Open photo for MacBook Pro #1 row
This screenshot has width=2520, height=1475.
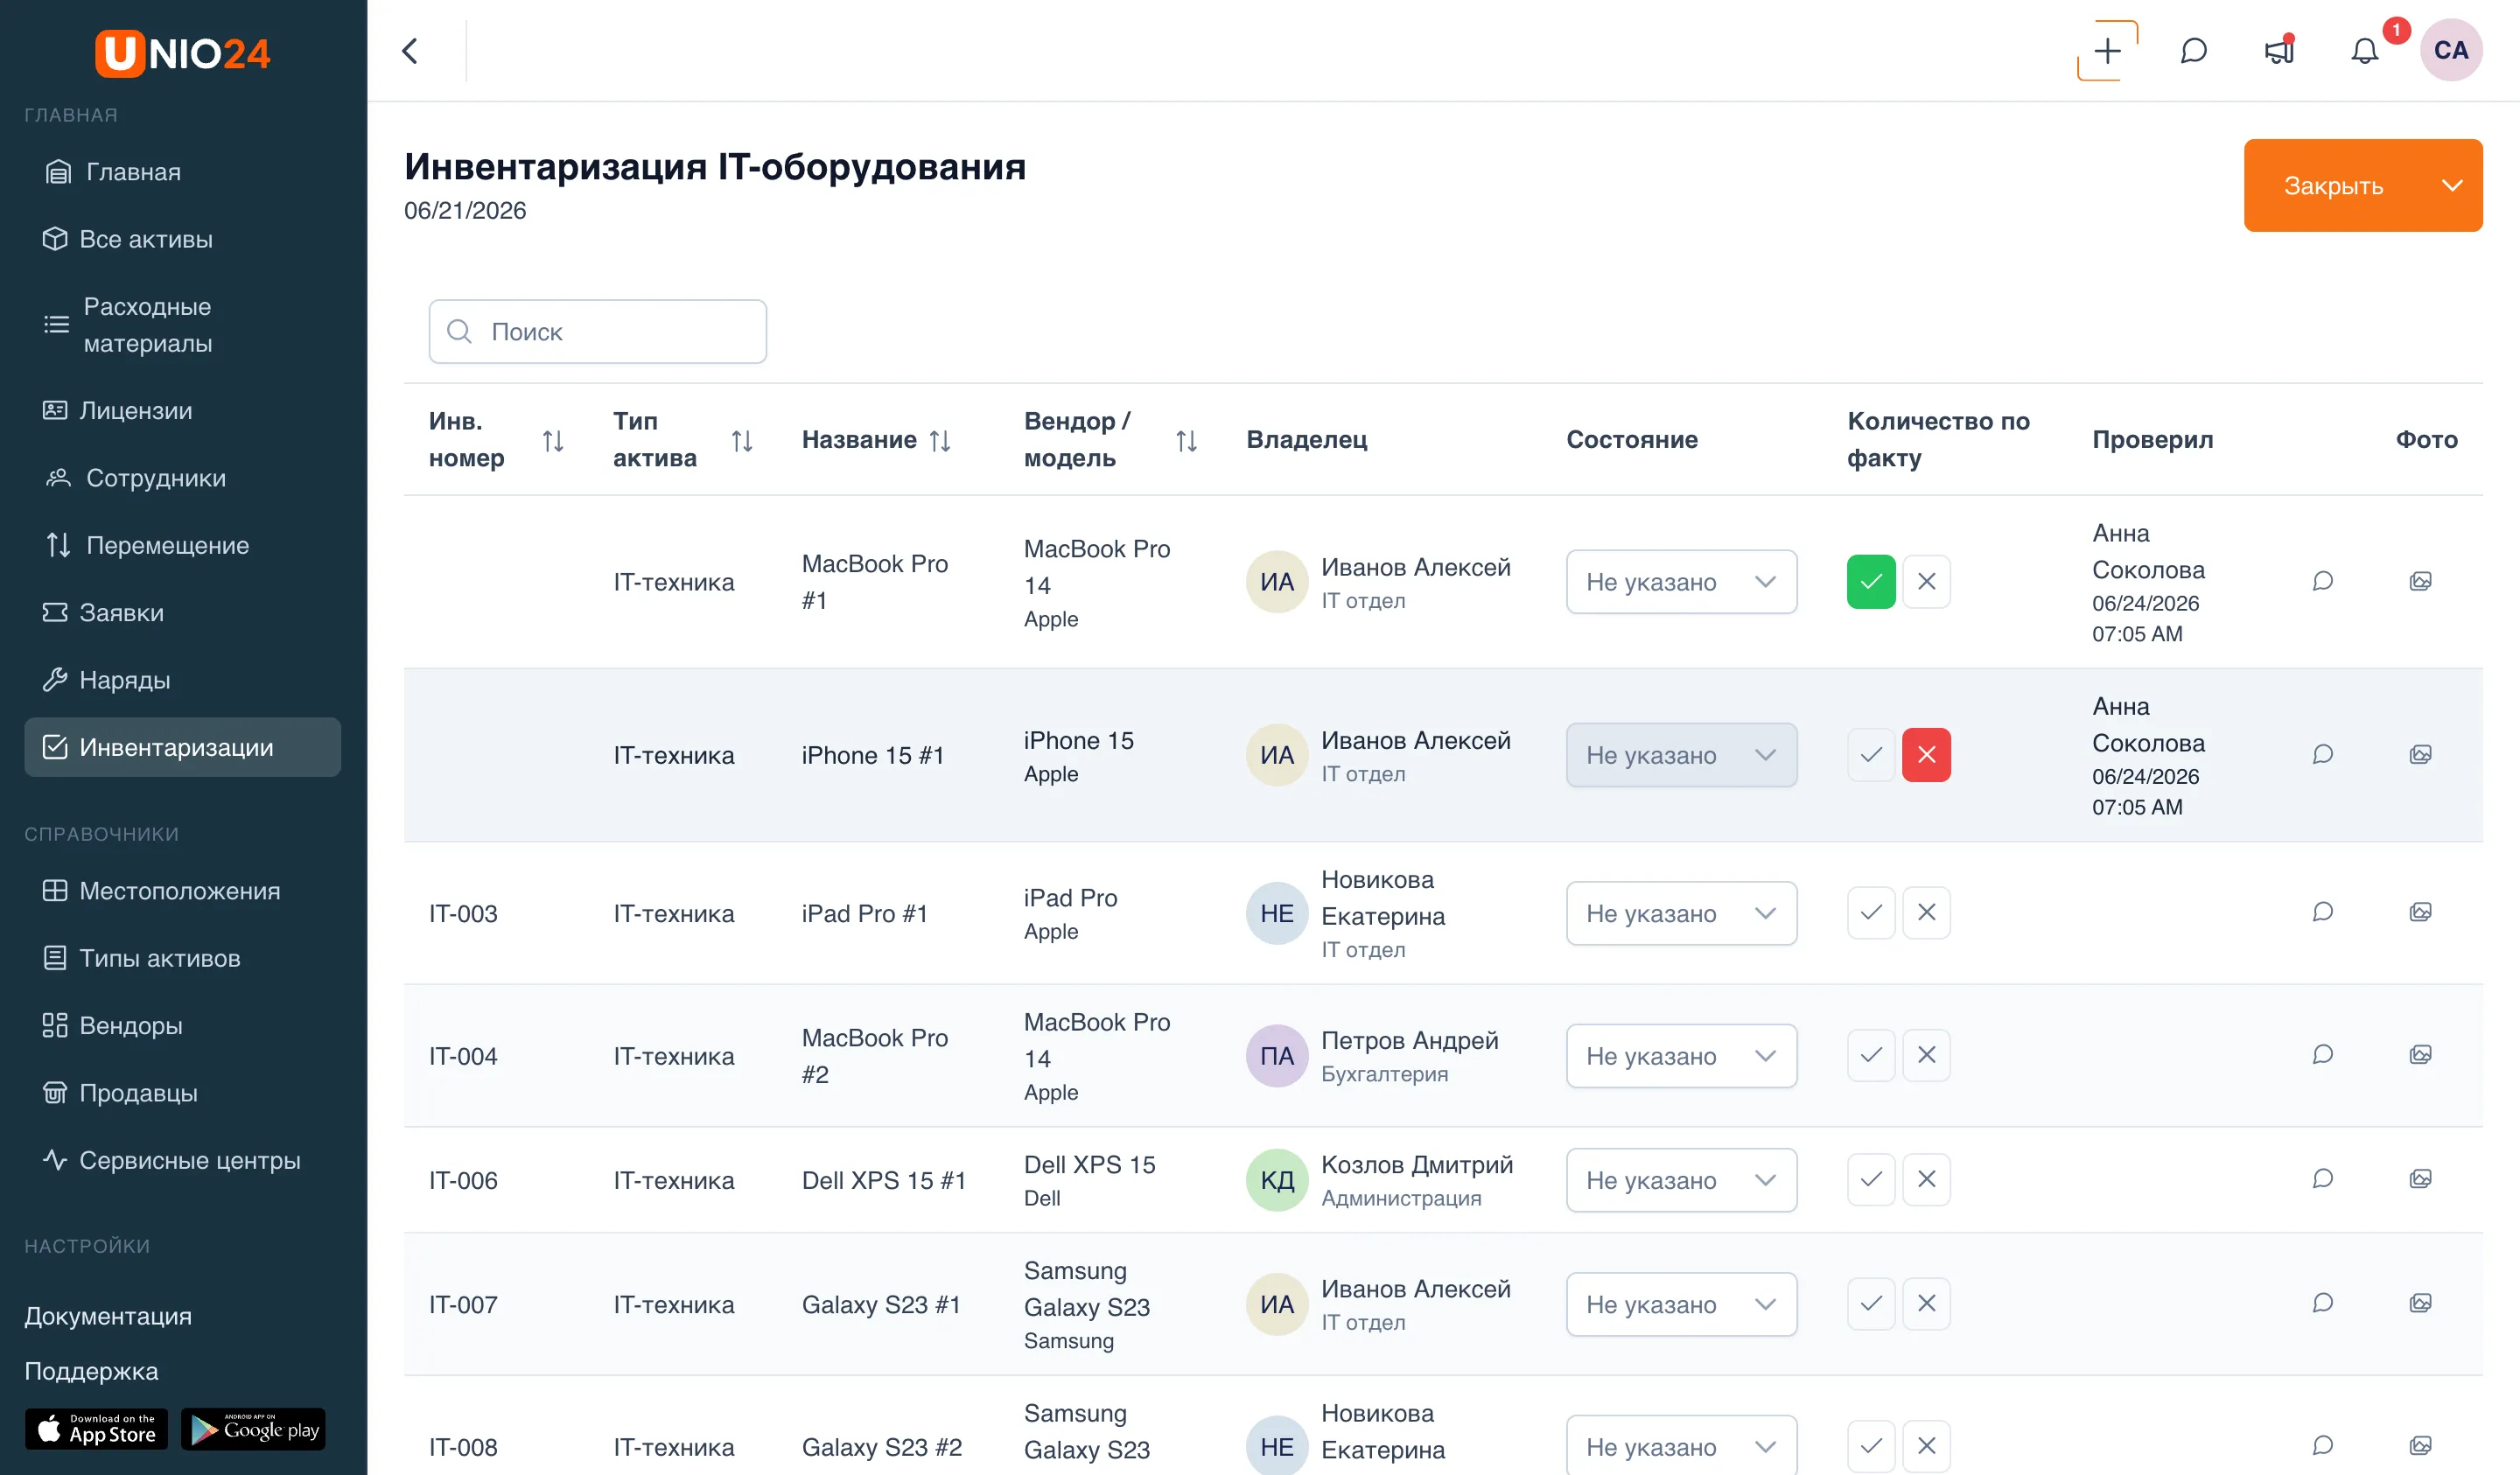point(2420,581)
